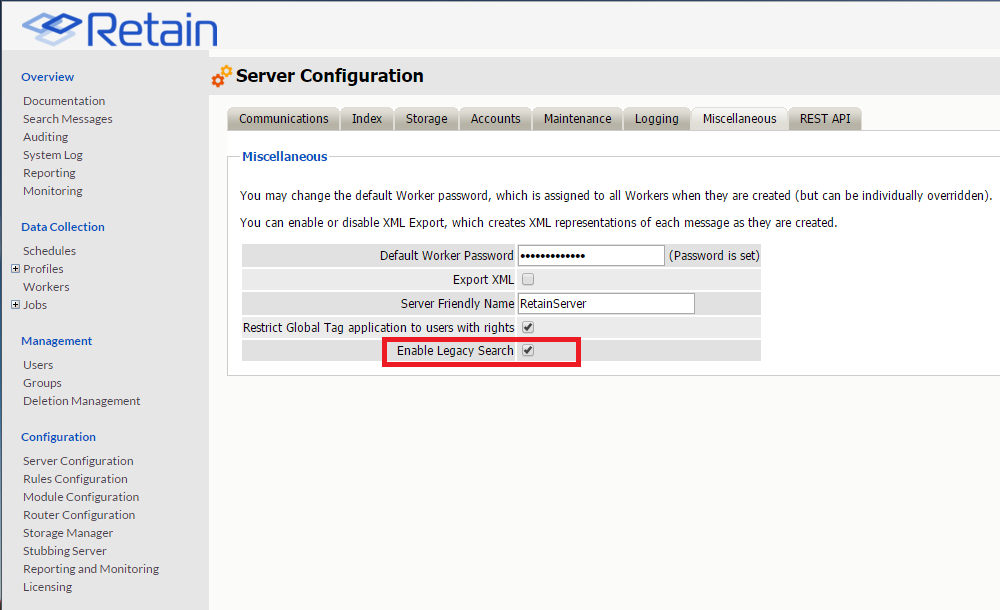Go to the Accounts tab

[496, 119]
